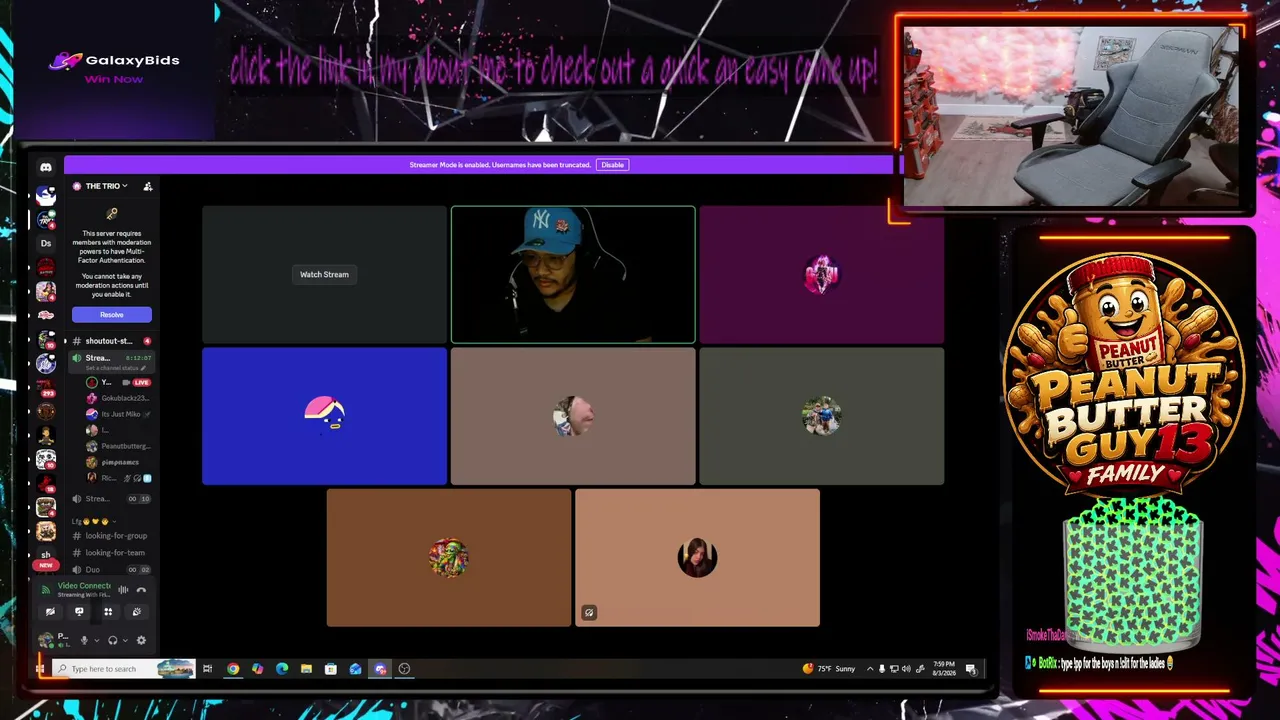Select Its Just Miko in voice list
The height and width of the screenshot is (720, 1280).
pos(119,414)
